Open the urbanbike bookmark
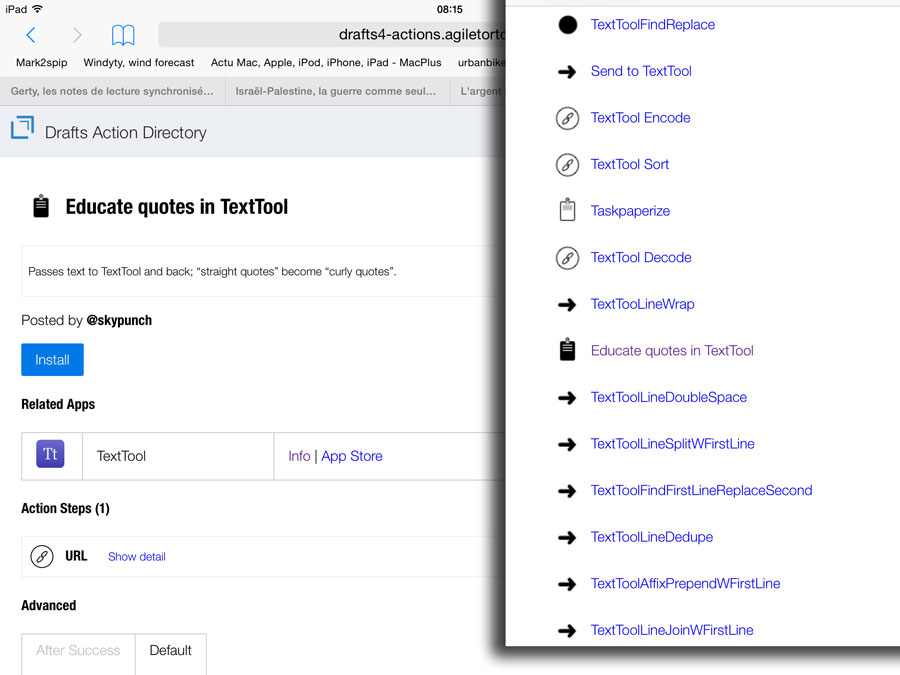The image size is (900, 675). pyautogui.click(x=481, y=63)
